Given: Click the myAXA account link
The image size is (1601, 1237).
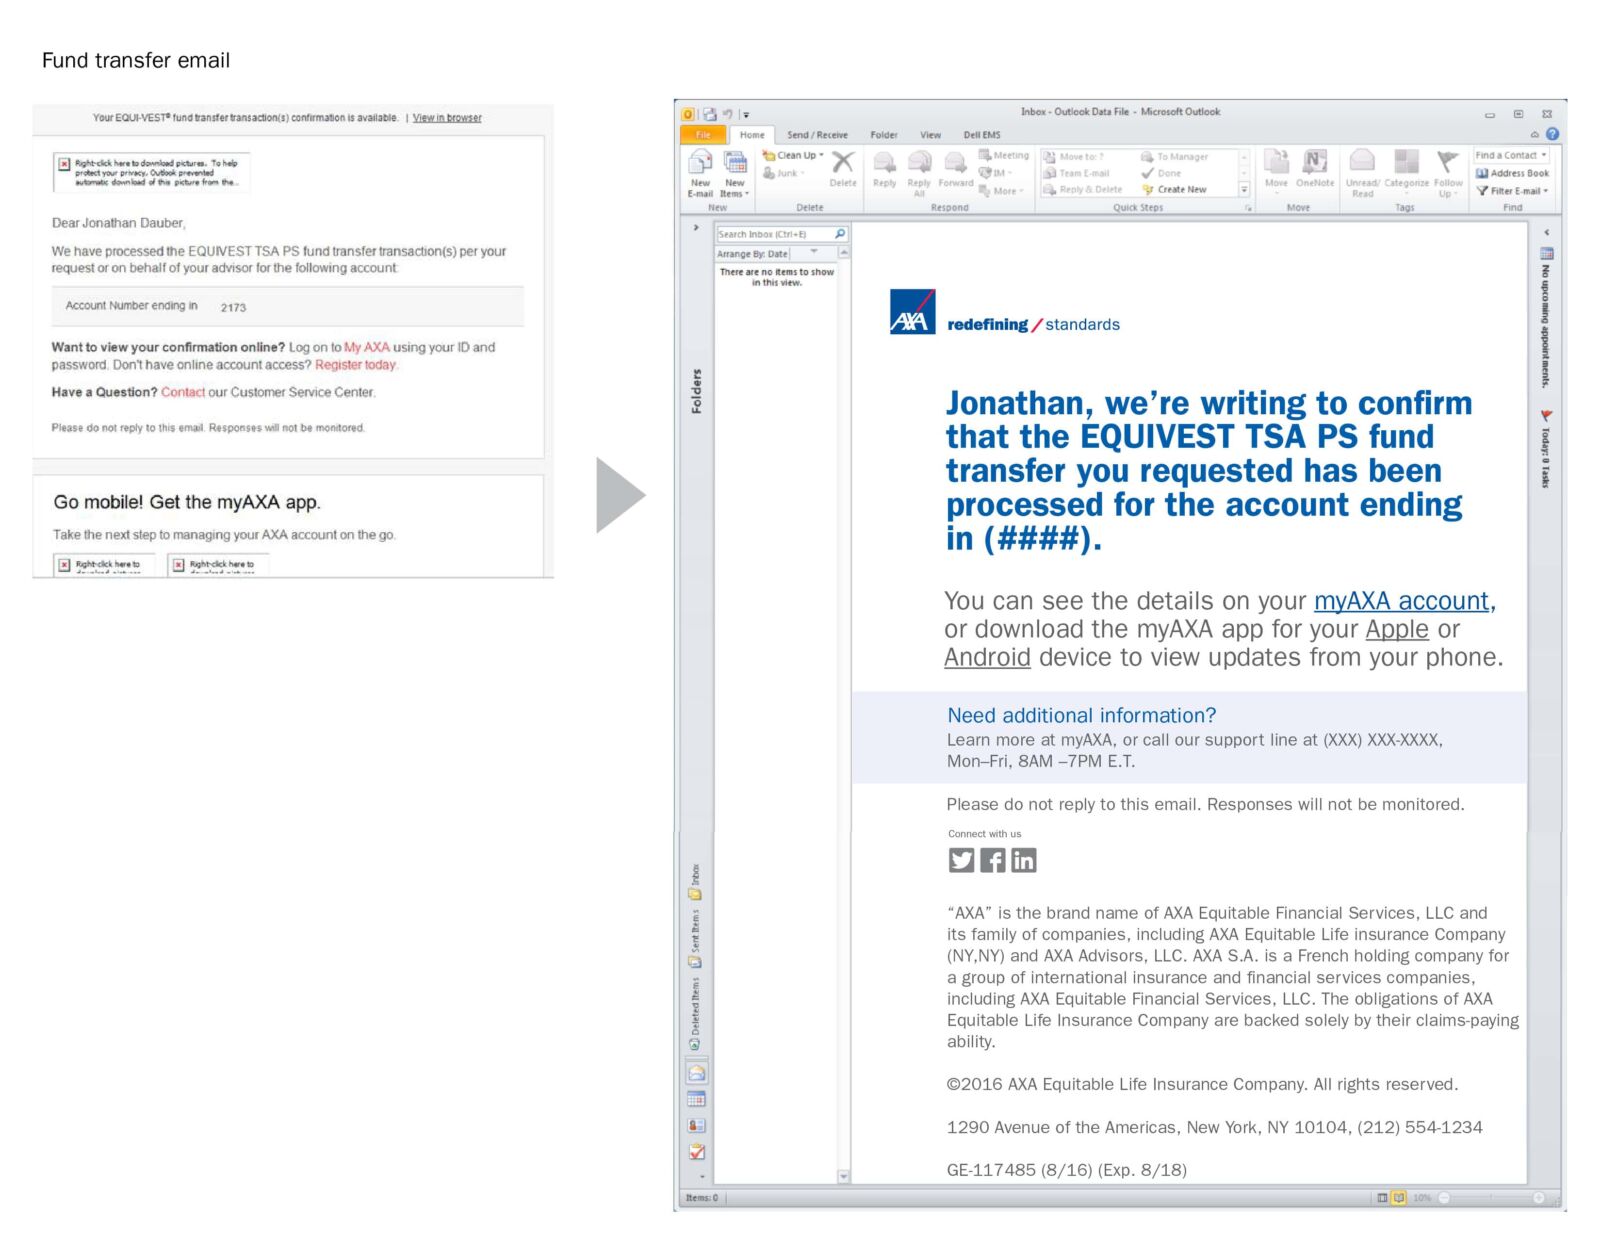Looking at the screenshot, I should click(1403, 601).
